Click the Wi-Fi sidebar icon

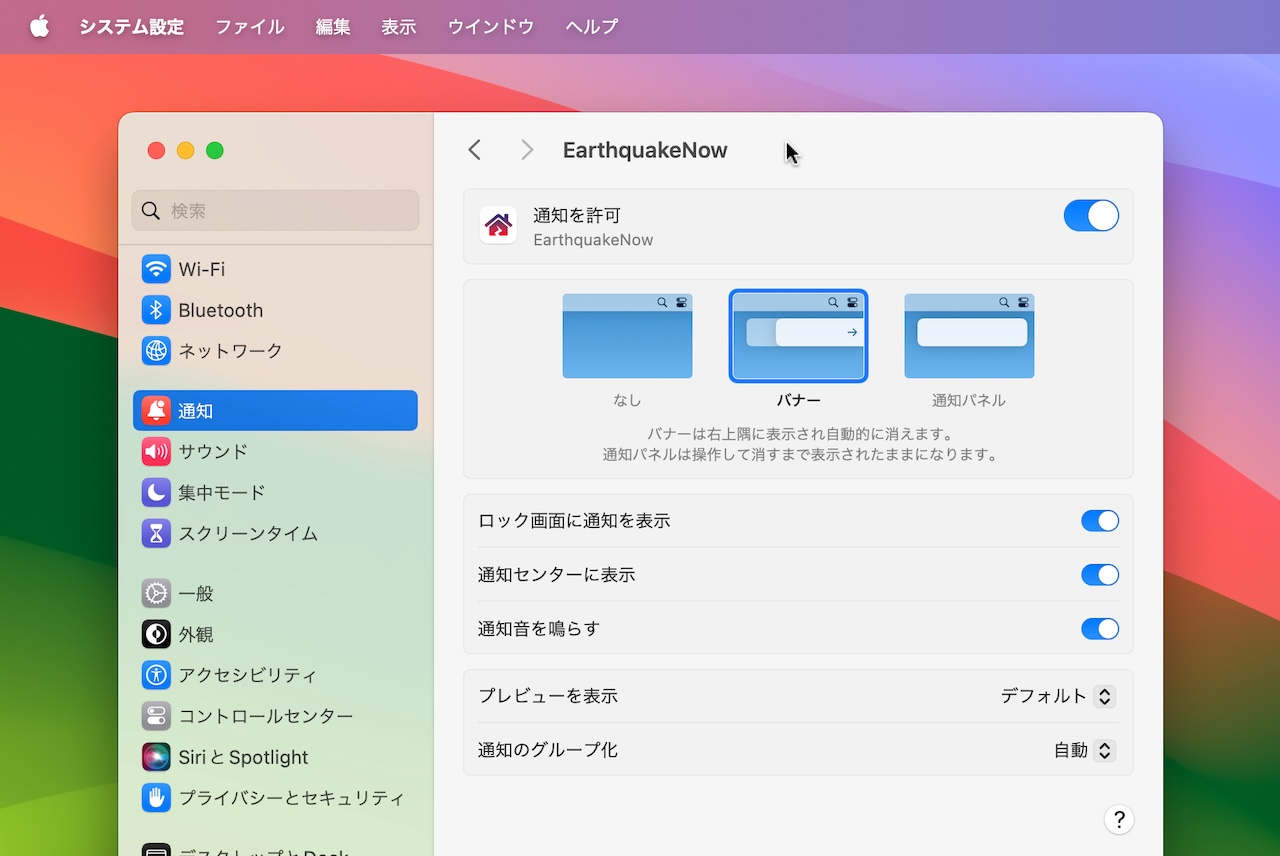pyautogui.click(x=156, y=269)
